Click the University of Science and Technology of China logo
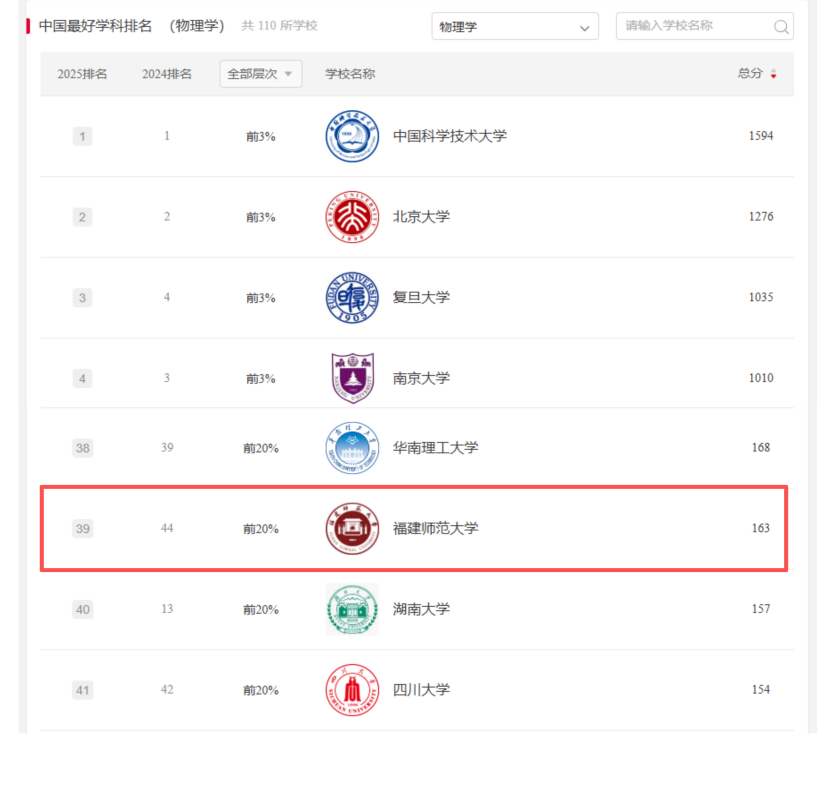This screenshot has height=810, width=831. click(x=352, y=136)
